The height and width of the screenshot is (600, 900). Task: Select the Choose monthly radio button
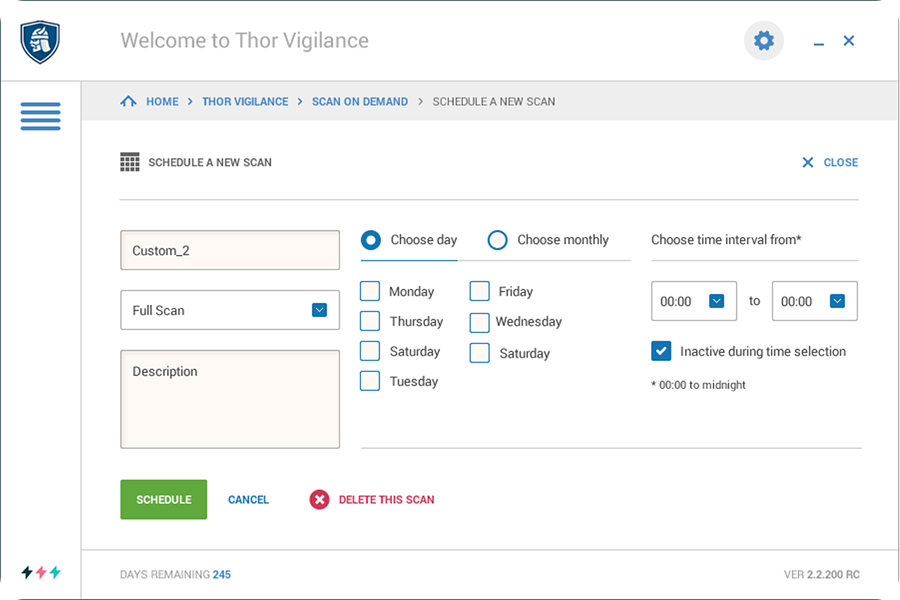point(497,240)
